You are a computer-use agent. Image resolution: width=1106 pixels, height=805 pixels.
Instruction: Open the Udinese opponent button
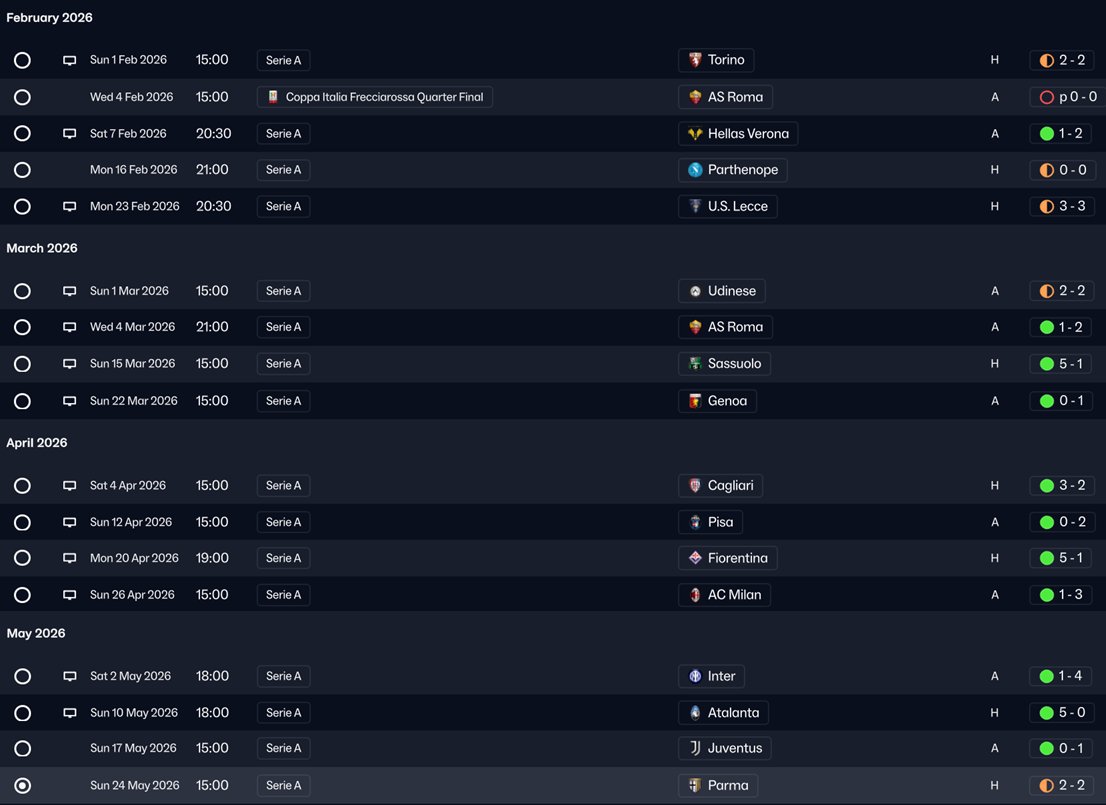click(722, 291)
